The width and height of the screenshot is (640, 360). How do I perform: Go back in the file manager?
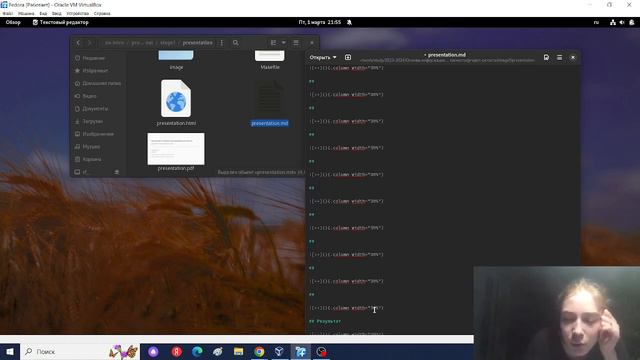tap(78, 42)
